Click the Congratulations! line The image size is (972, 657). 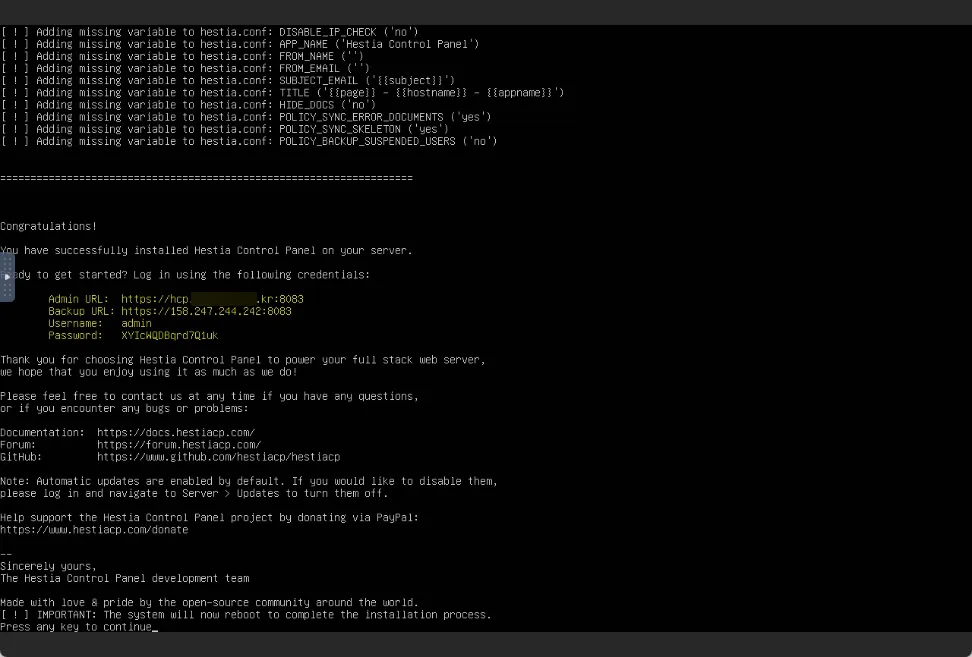point(48,226)
